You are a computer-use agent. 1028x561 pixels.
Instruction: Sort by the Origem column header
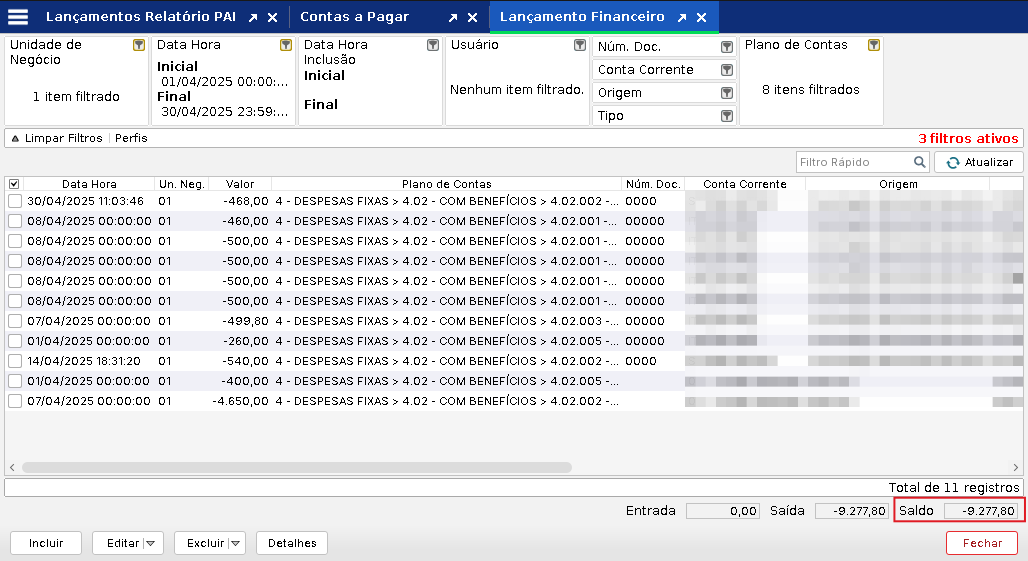point(898,184)
